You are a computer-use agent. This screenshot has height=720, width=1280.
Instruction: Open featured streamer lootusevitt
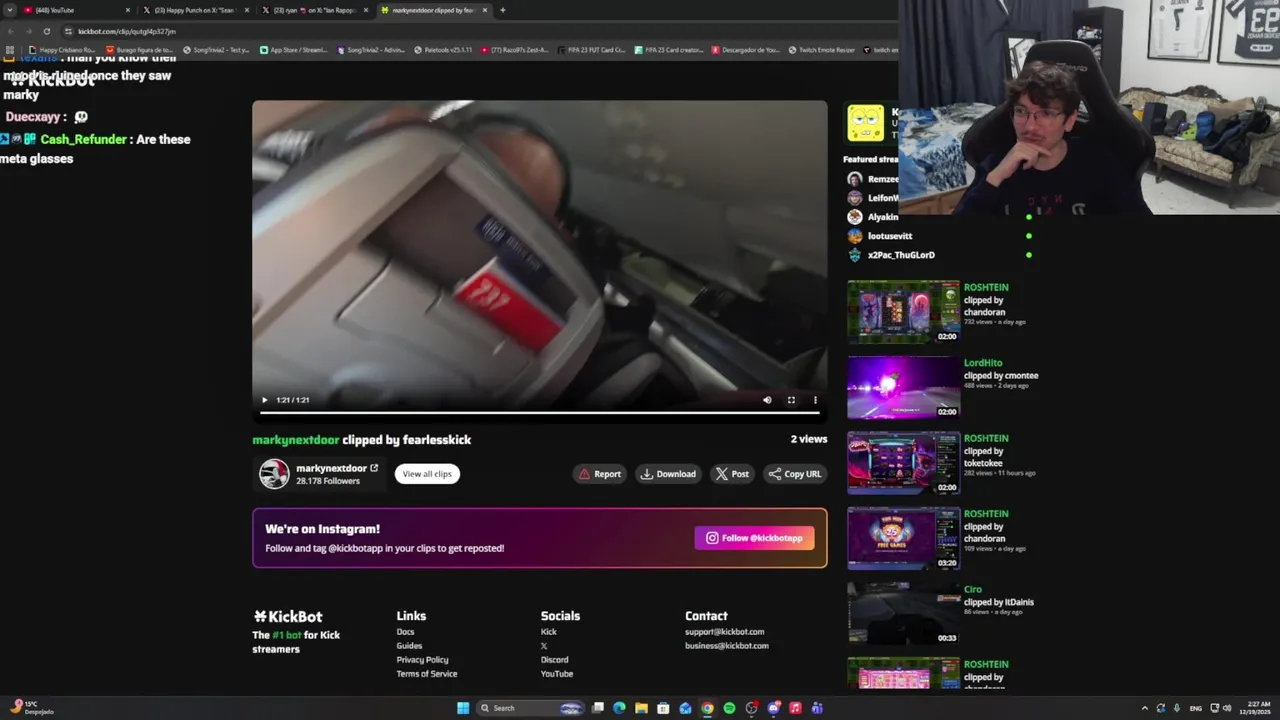pyautogui.click(x=889, y=236)
